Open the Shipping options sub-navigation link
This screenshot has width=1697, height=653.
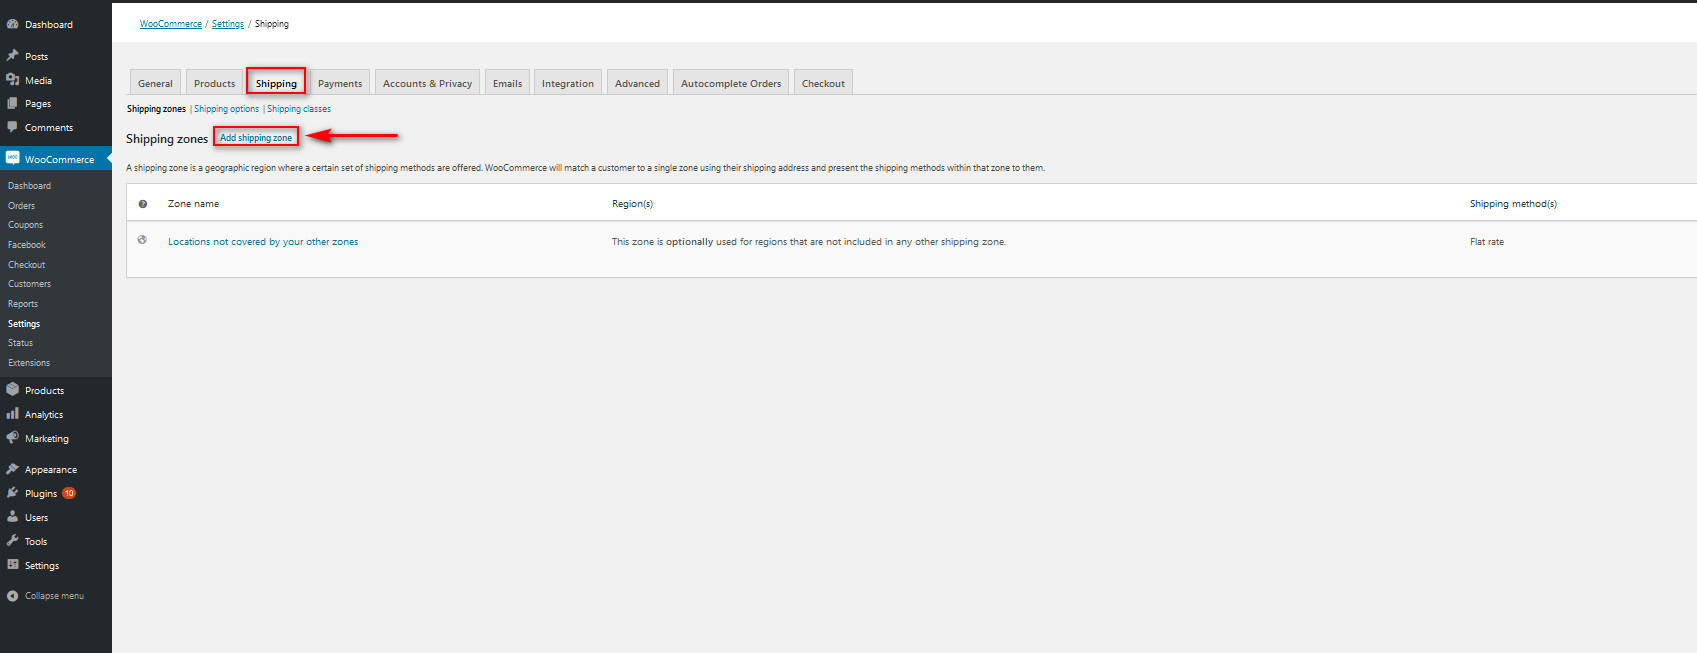click(226, 109)
